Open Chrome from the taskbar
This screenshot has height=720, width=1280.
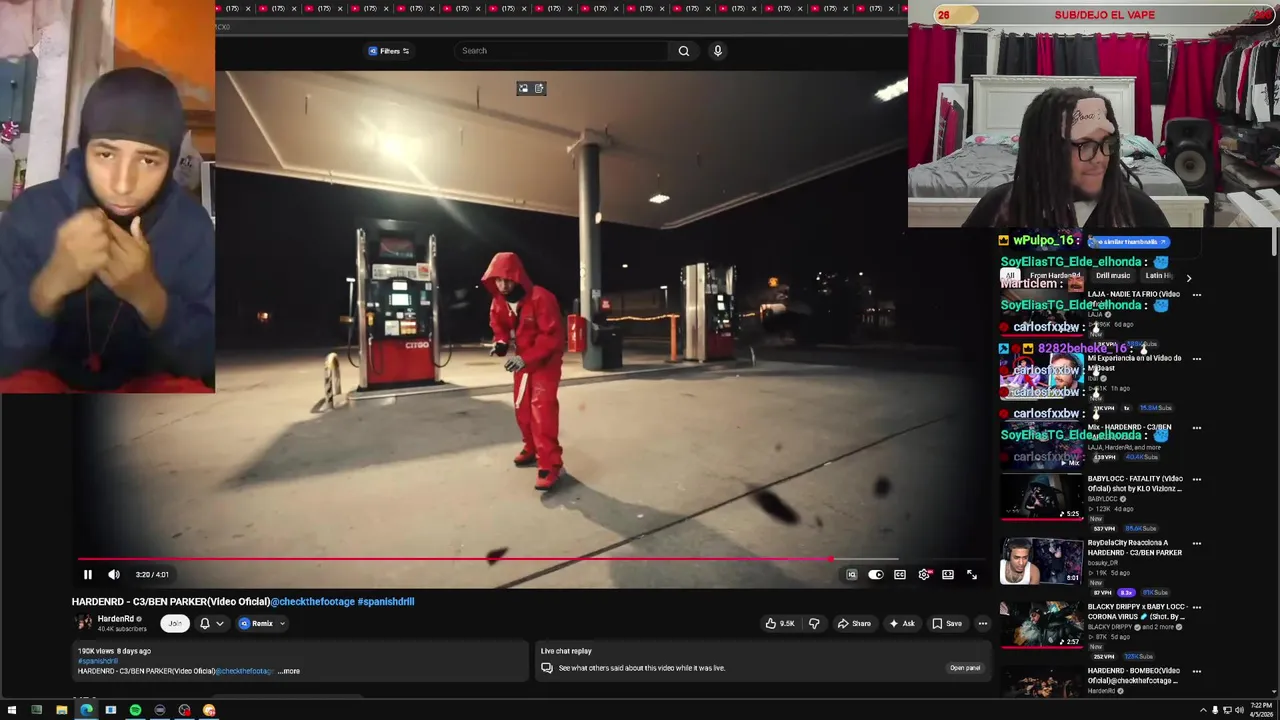(209, 710)
